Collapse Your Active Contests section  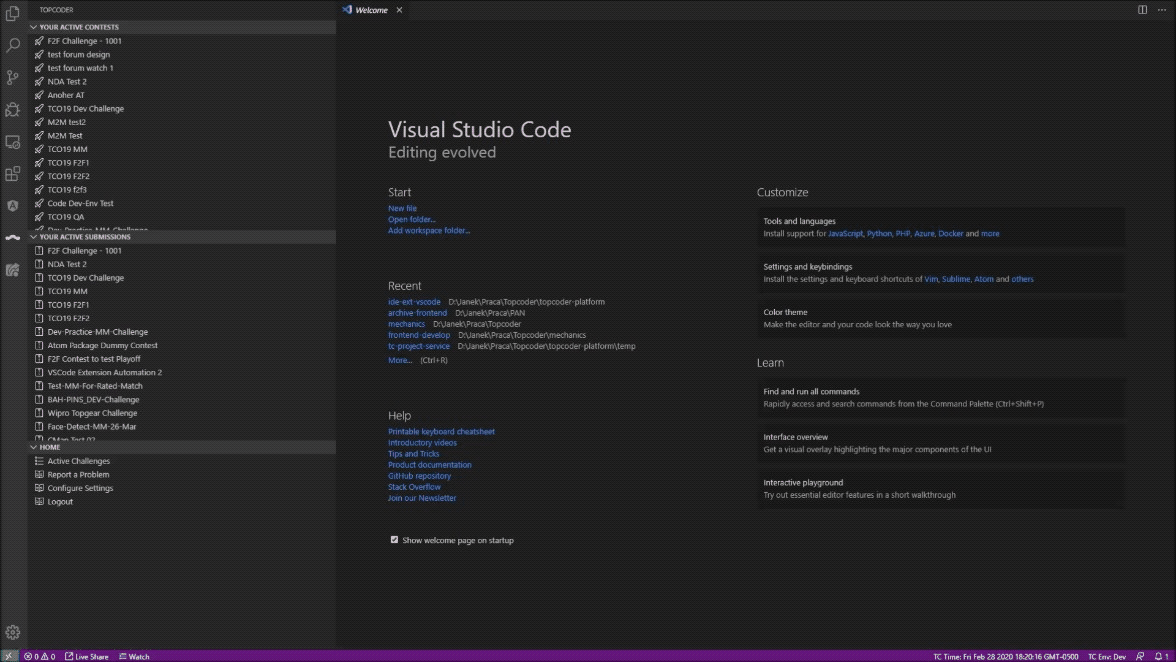[182, 27]
